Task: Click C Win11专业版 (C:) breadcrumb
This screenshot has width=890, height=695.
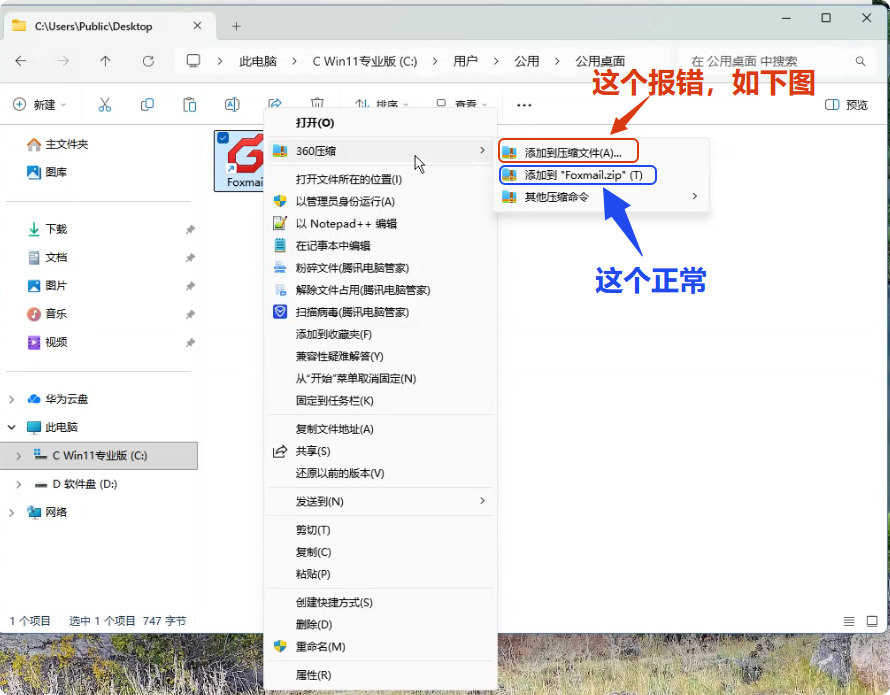Action: [364, 61]
